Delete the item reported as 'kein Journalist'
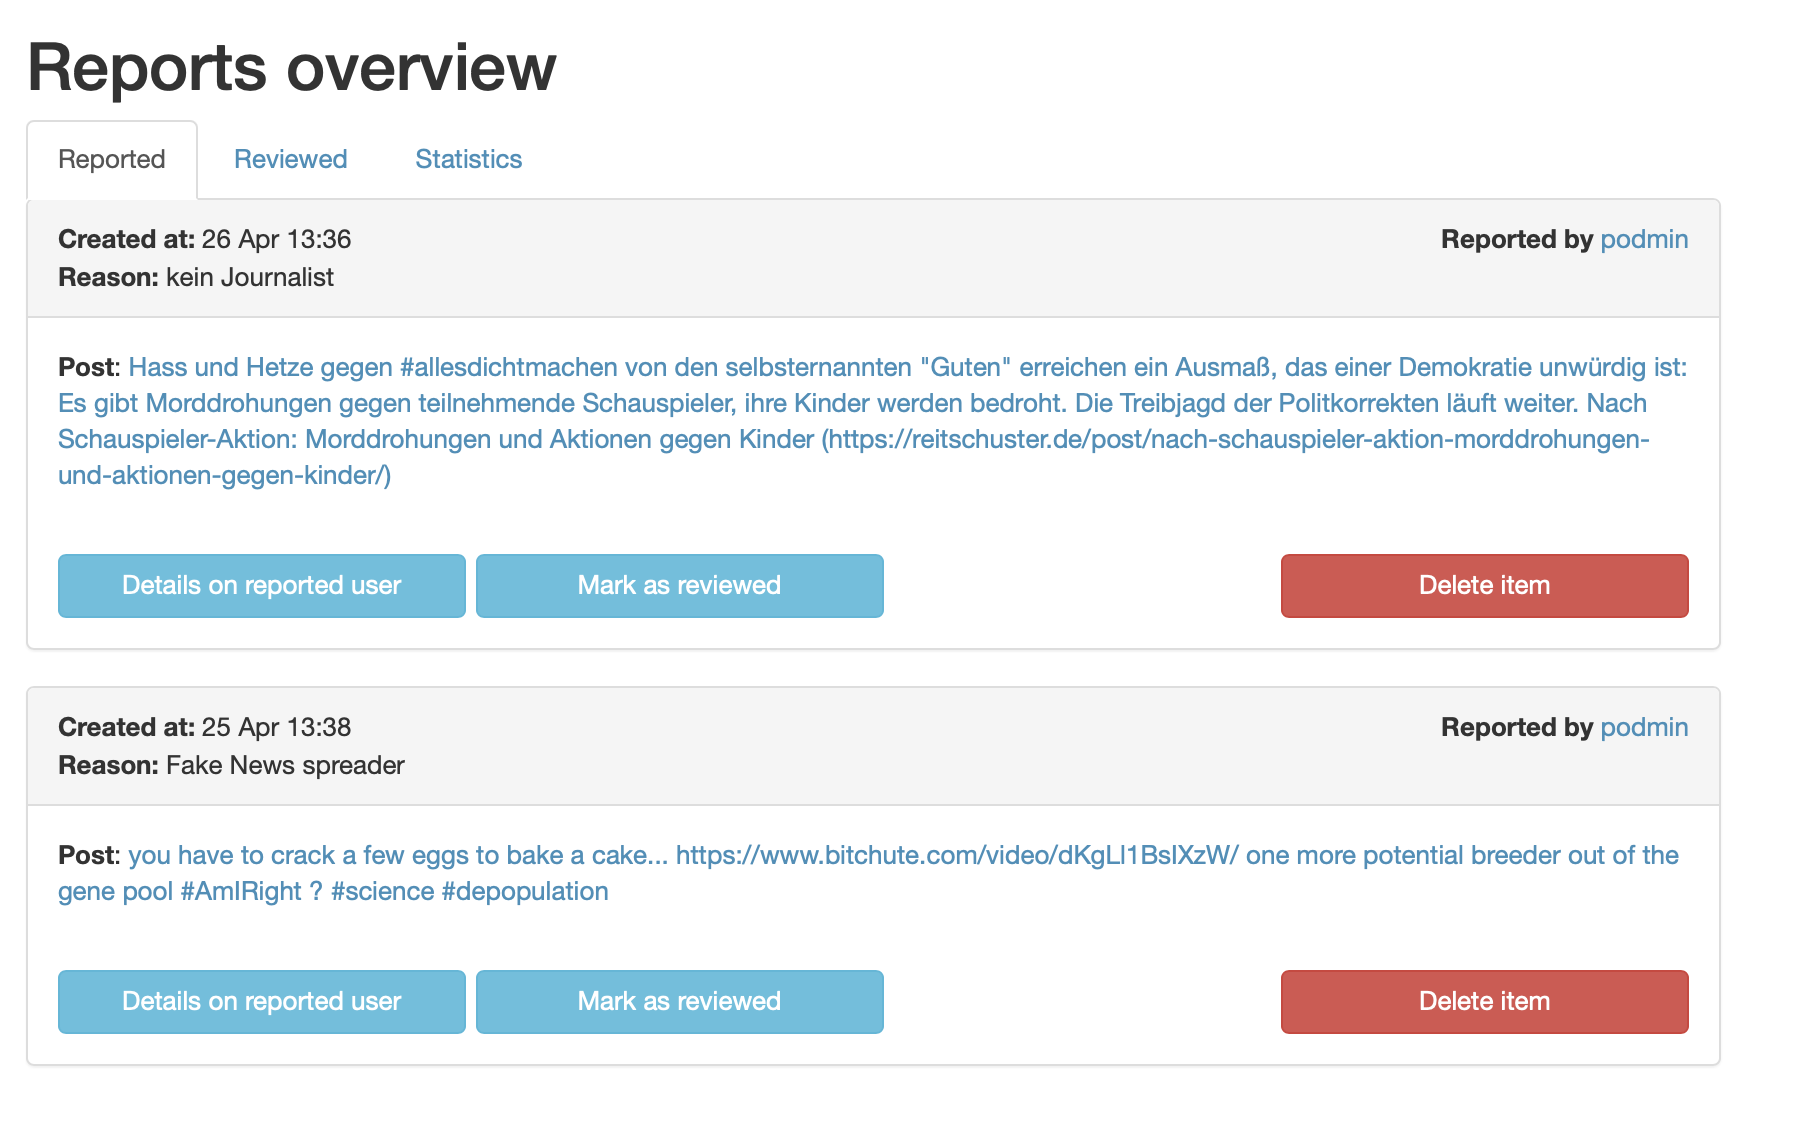The height and width of the screenshot is (1128, 1796). [1485, 586]
